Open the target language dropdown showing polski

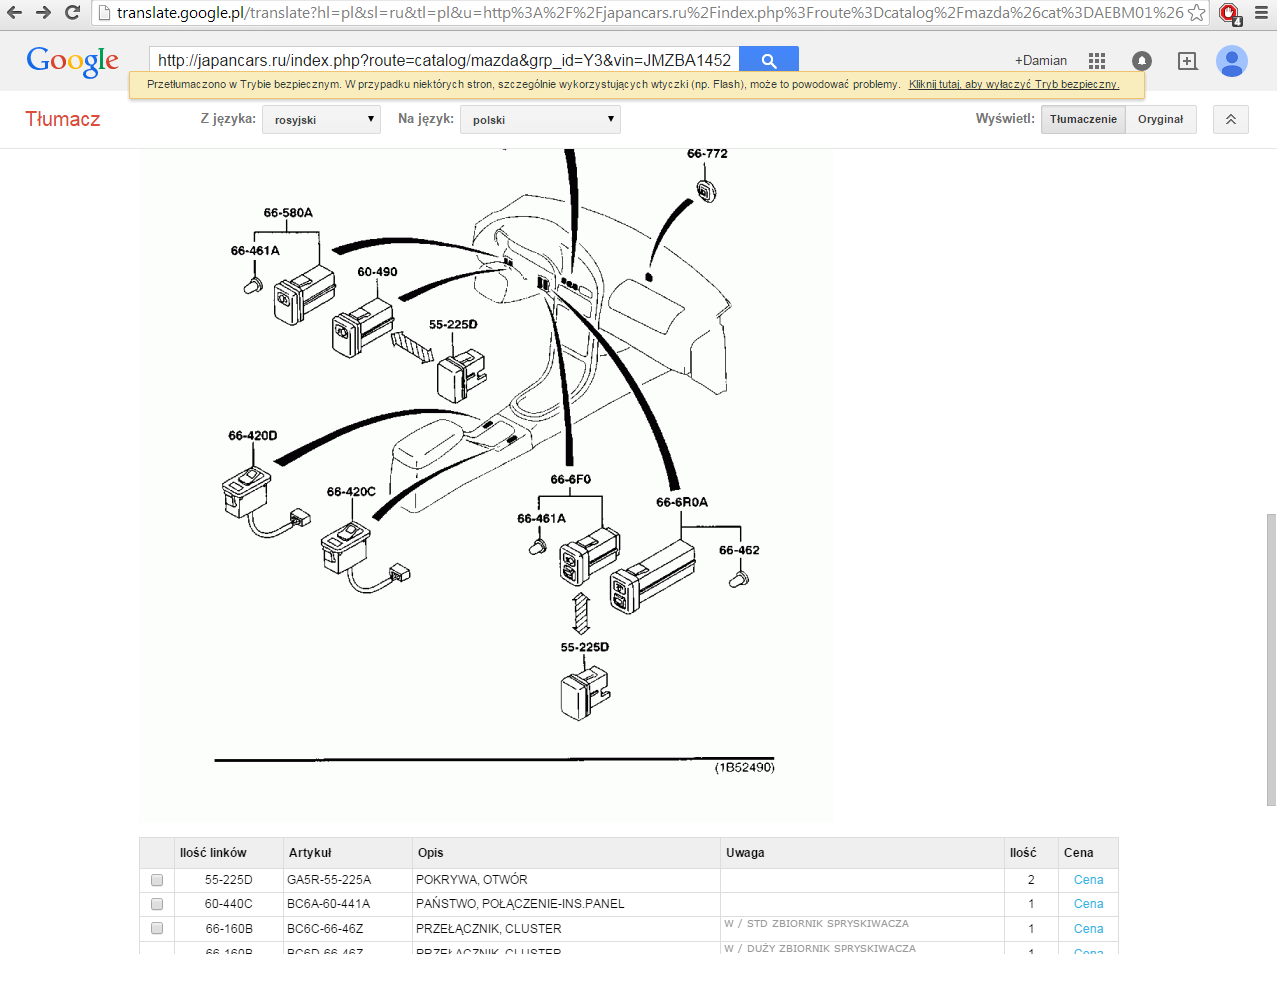click(x=540, y=120)
